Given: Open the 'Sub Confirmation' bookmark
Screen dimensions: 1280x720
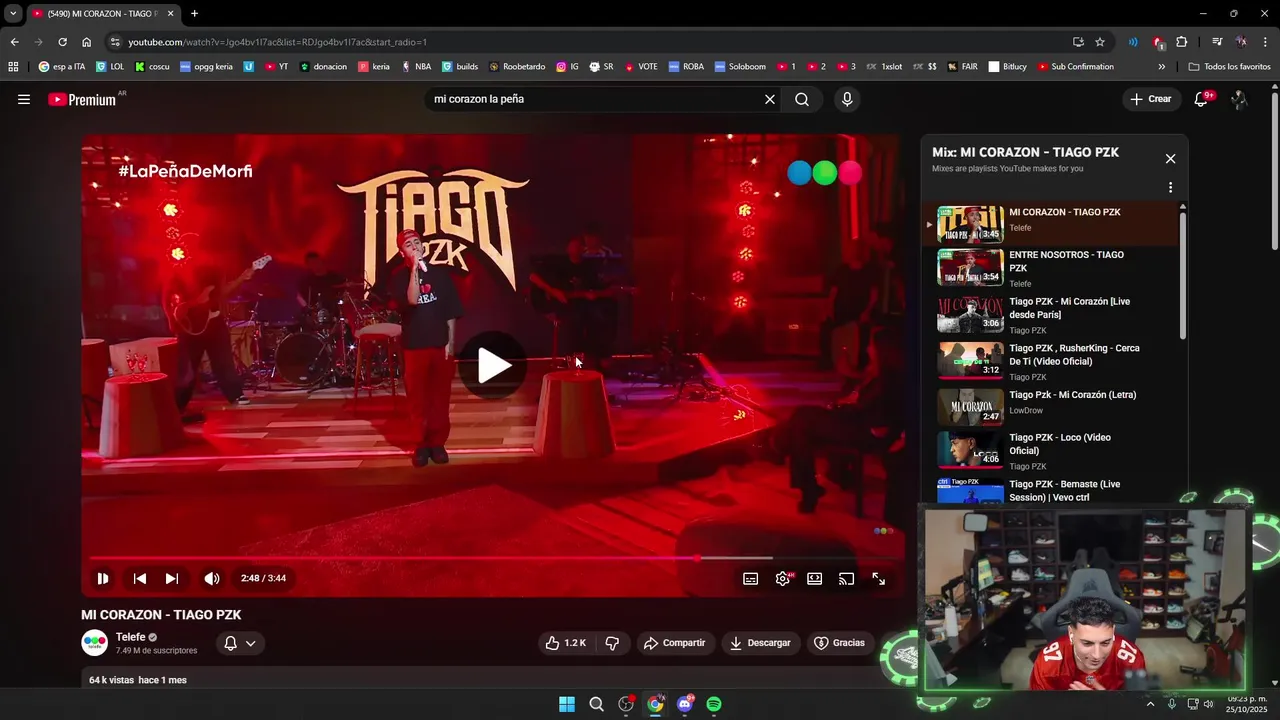Looking at the screenshot, I should coord(1076,67).
